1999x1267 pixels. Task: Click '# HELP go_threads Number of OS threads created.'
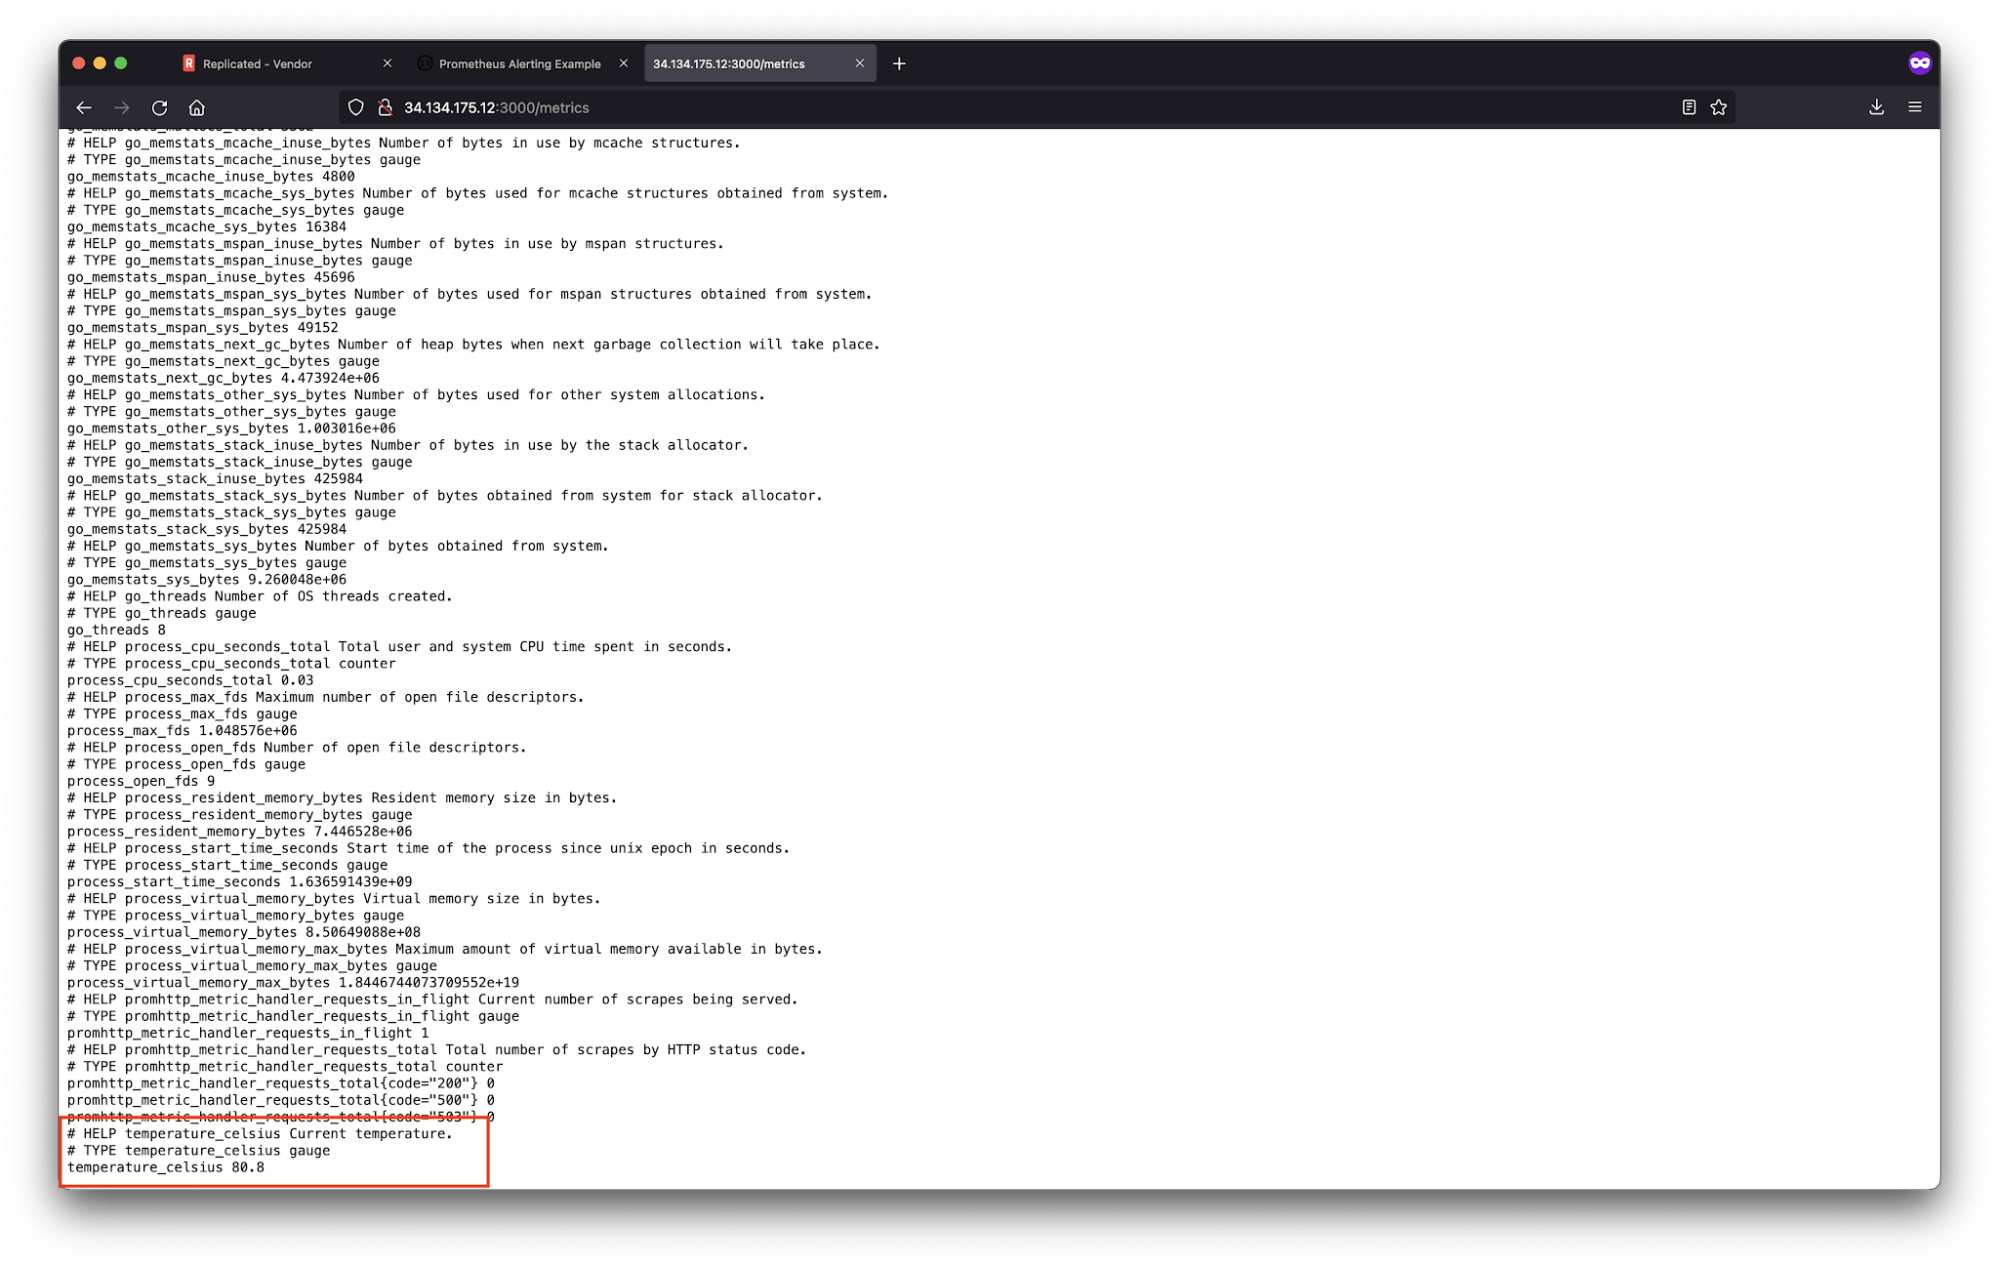click(x=260, y=596)
